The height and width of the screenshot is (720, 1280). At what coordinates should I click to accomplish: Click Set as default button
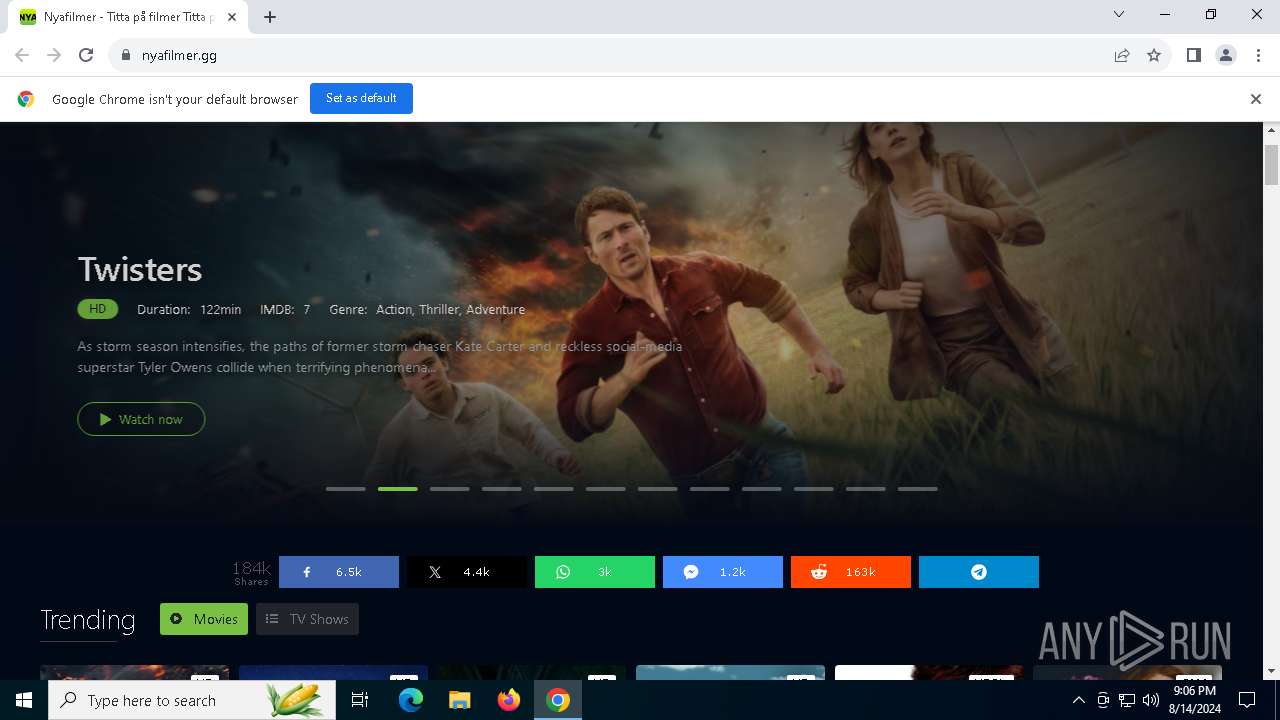point(361,98)
